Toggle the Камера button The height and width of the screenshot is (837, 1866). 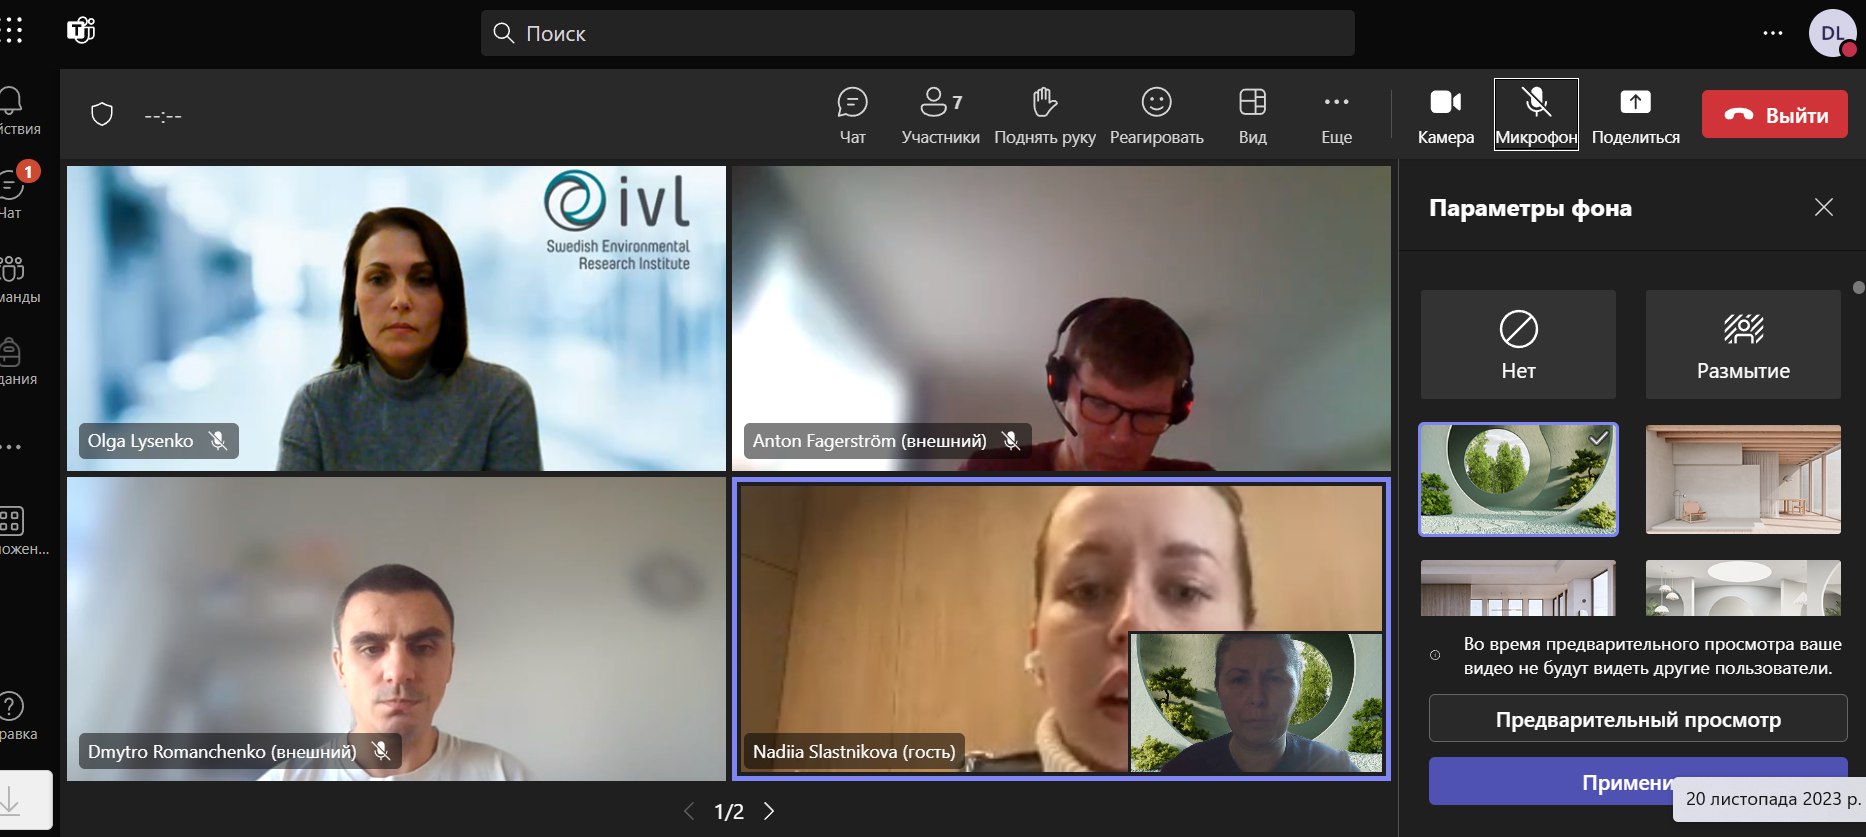[x=1446, y=115]
